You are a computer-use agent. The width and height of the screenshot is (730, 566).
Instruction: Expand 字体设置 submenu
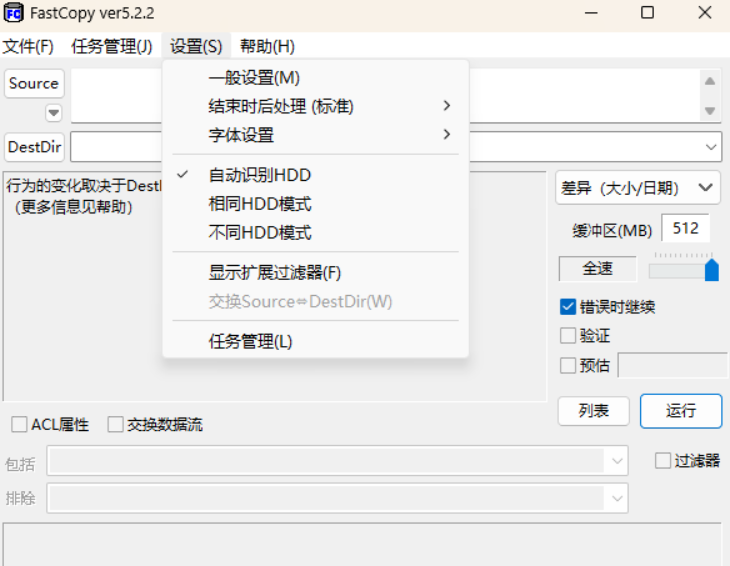point(315,135)
